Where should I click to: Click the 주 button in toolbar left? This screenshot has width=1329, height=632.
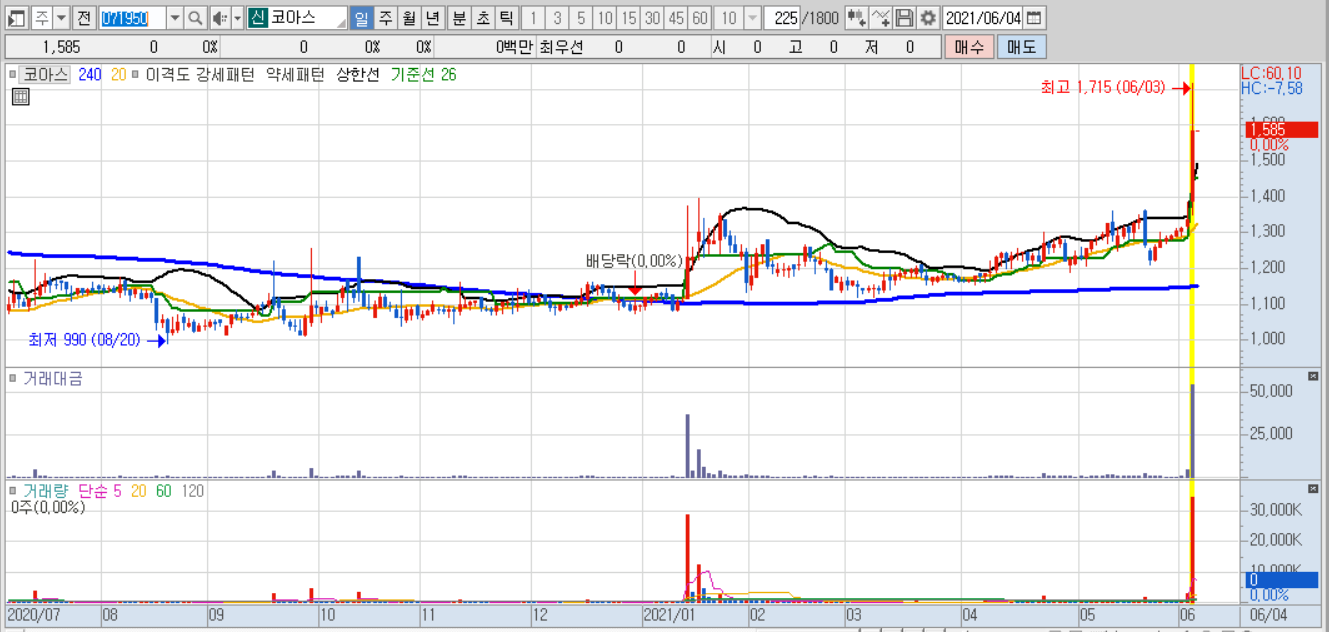pos(41,18)
